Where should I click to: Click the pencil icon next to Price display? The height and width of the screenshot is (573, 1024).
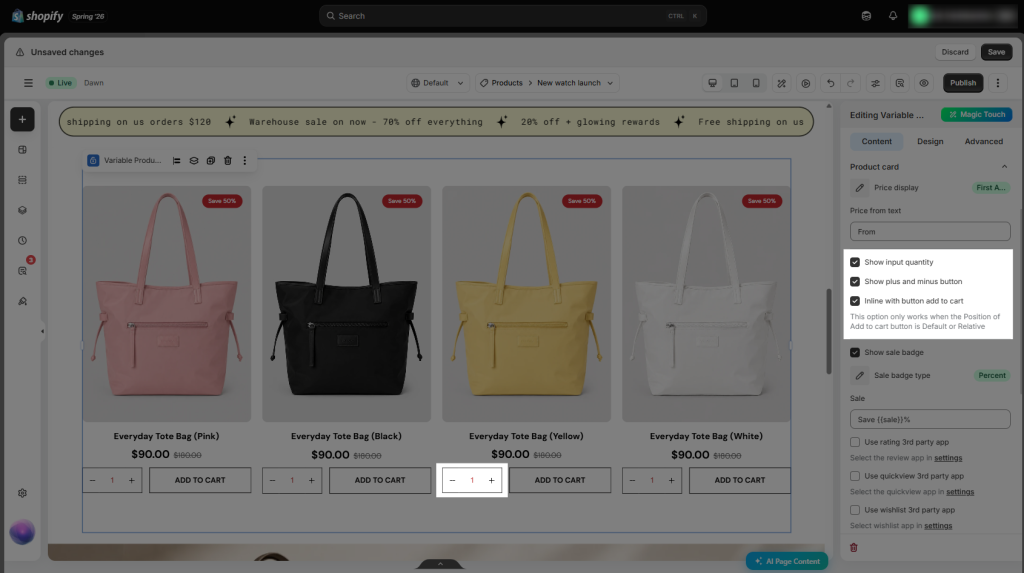pos(859,188)
